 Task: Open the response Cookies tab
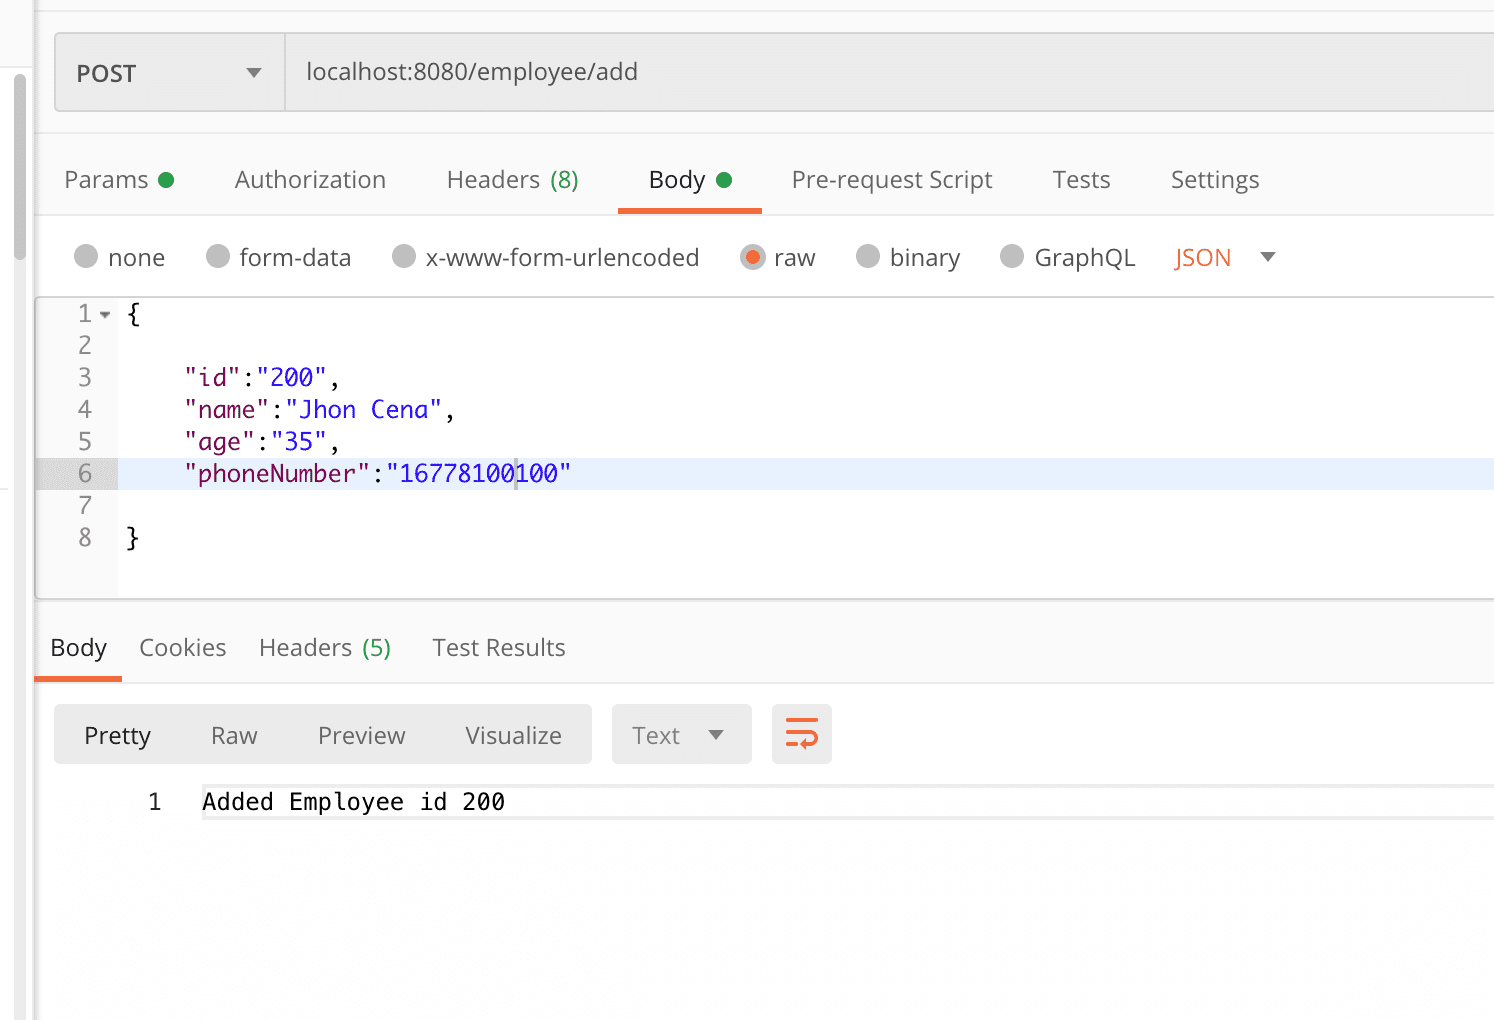click(x=183, y=648)
